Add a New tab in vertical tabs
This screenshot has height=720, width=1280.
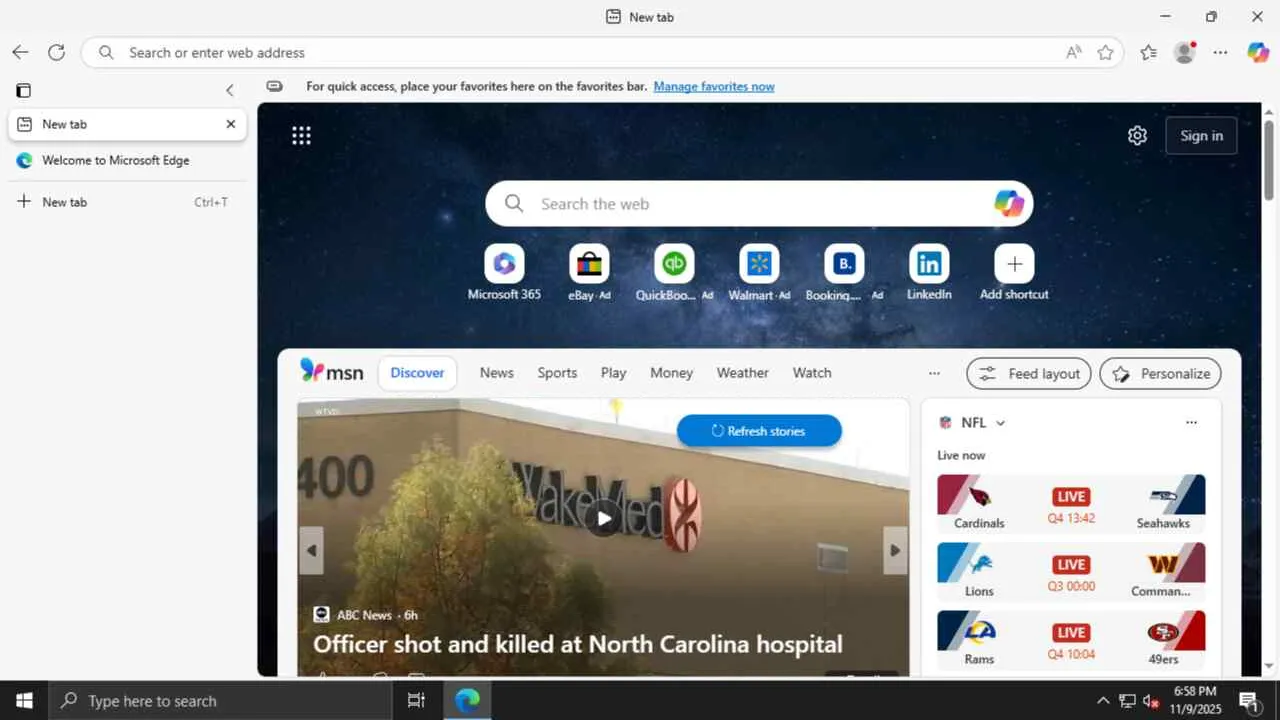pos(127,202)
